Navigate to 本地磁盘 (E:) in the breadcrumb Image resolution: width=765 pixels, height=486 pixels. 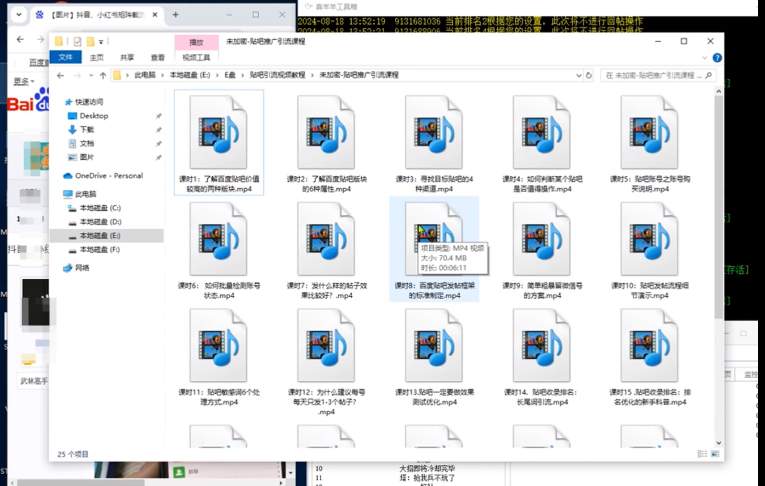pyautogui.click(x=190, y=75)
